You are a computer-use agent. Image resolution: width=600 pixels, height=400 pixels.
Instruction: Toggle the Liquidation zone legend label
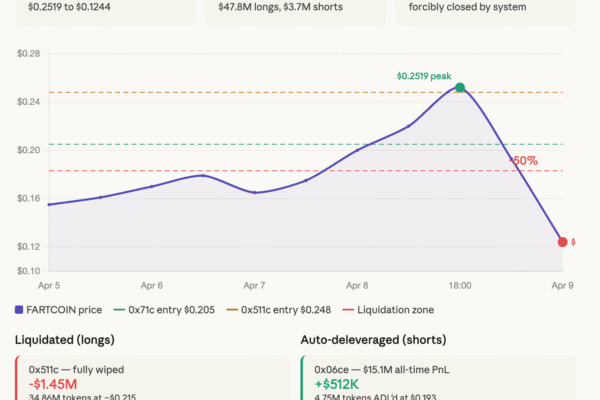[x=393, y=309]
